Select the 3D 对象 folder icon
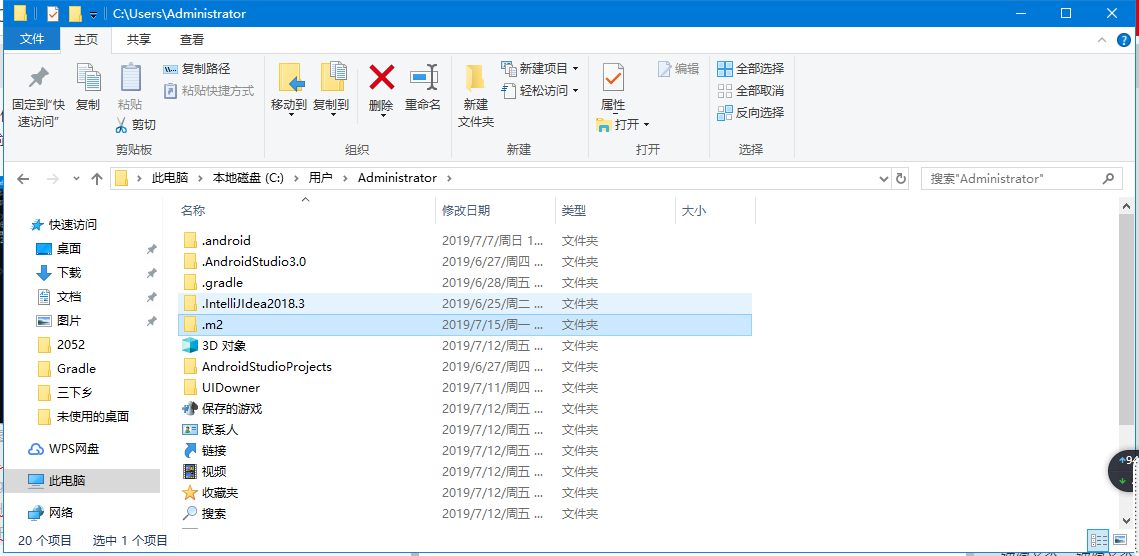 pyautogui.click(x=190, y=346)
